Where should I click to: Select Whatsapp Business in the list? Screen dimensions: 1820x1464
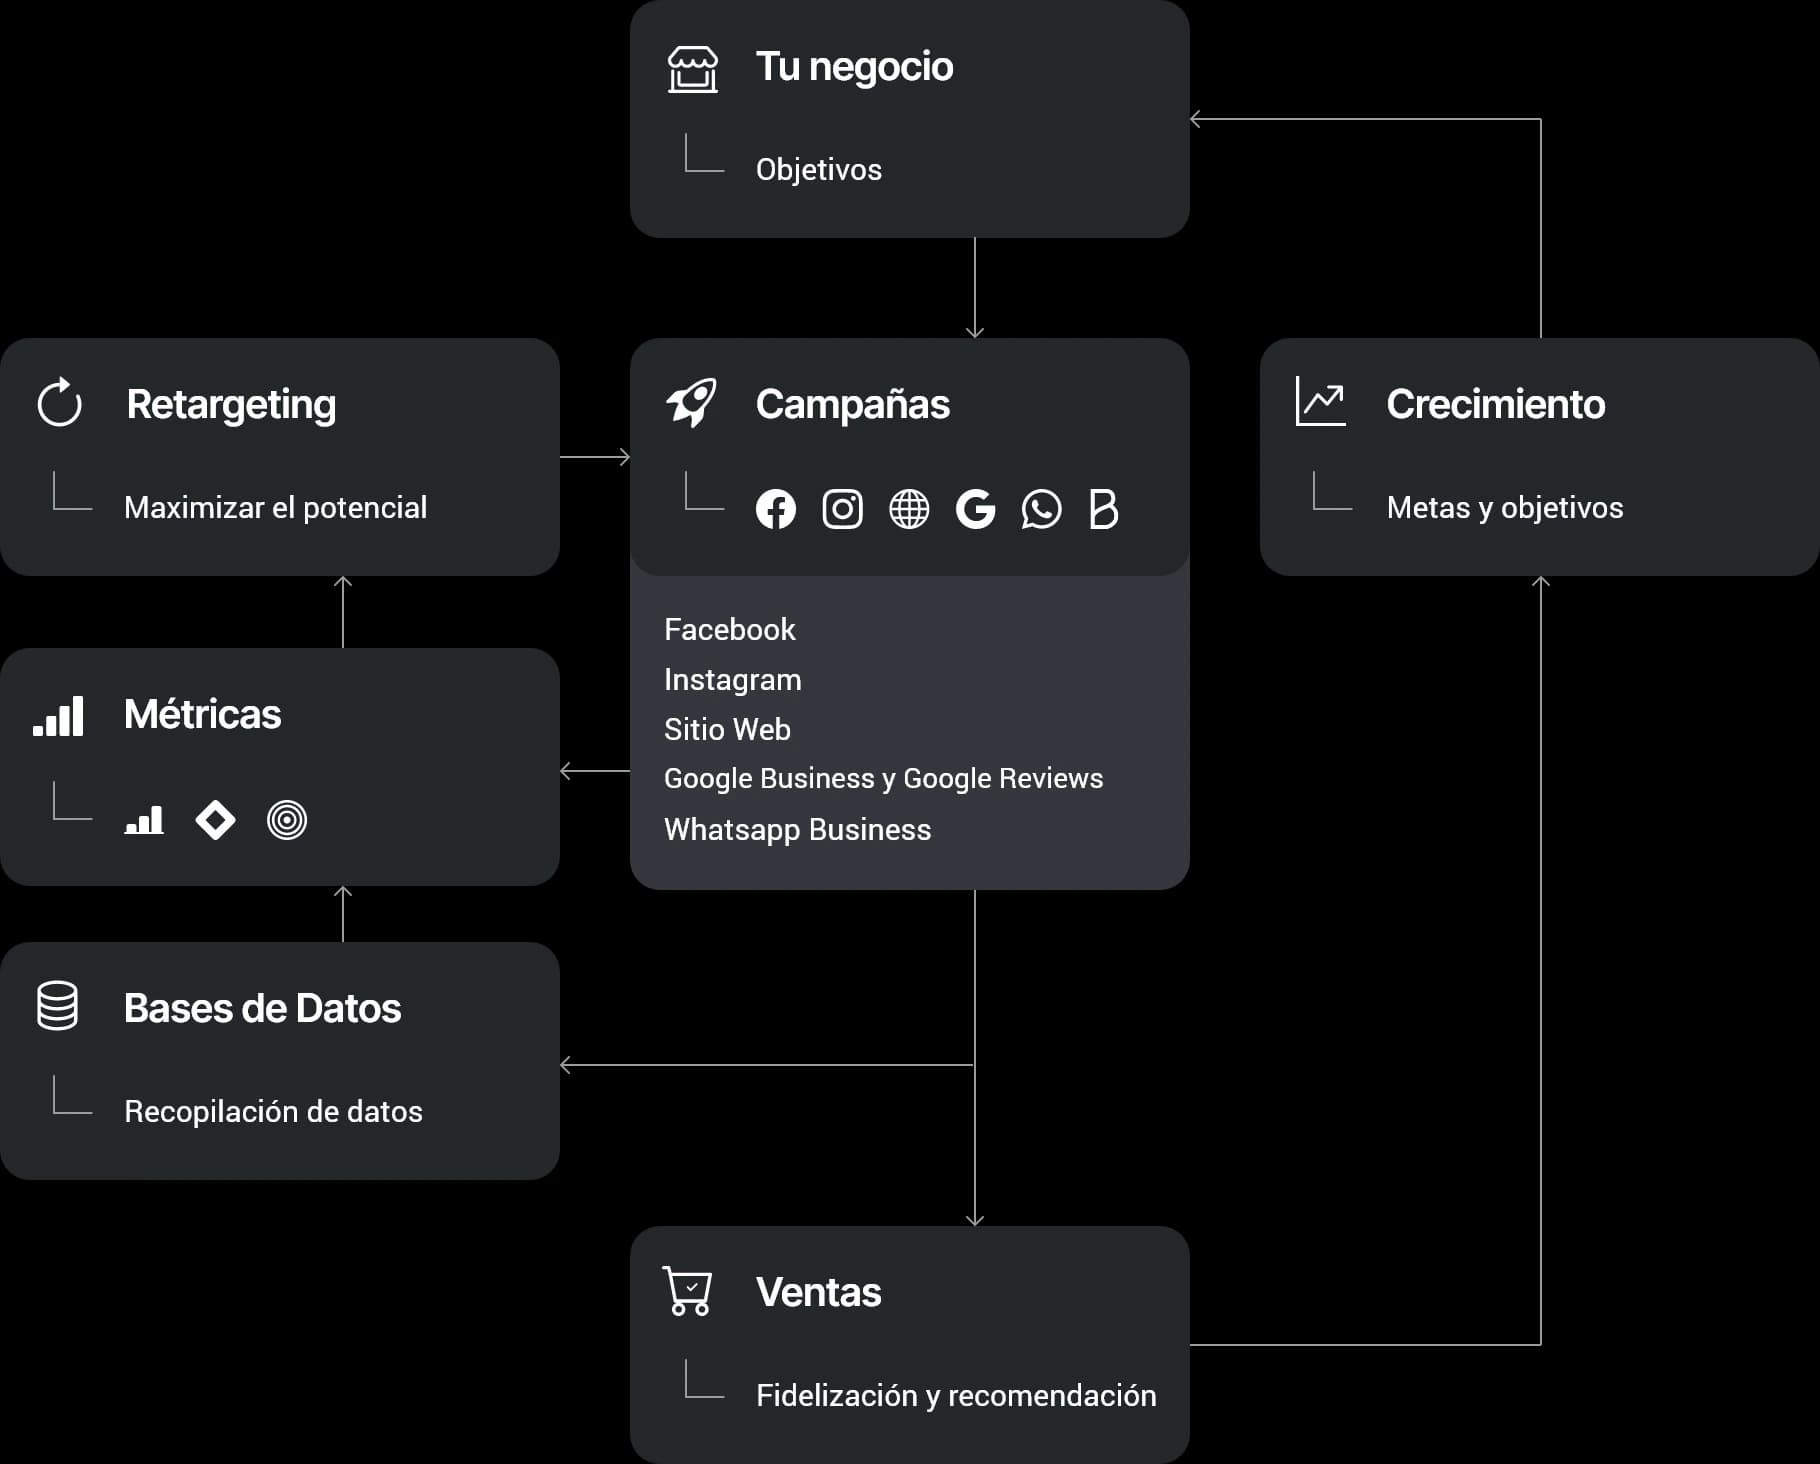pos(797,829)
